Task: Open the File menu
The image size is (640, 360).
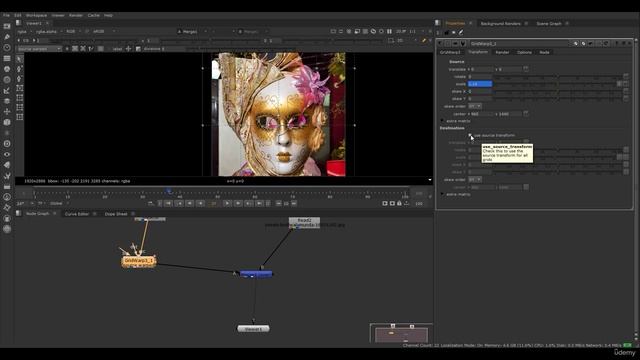Action: pyautogui.click(x=6, y=15)
